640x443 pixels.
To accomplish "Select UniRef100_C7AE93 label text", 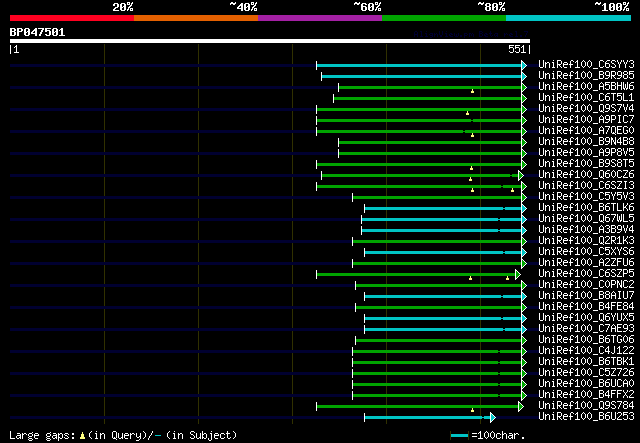I will [586, 329].
